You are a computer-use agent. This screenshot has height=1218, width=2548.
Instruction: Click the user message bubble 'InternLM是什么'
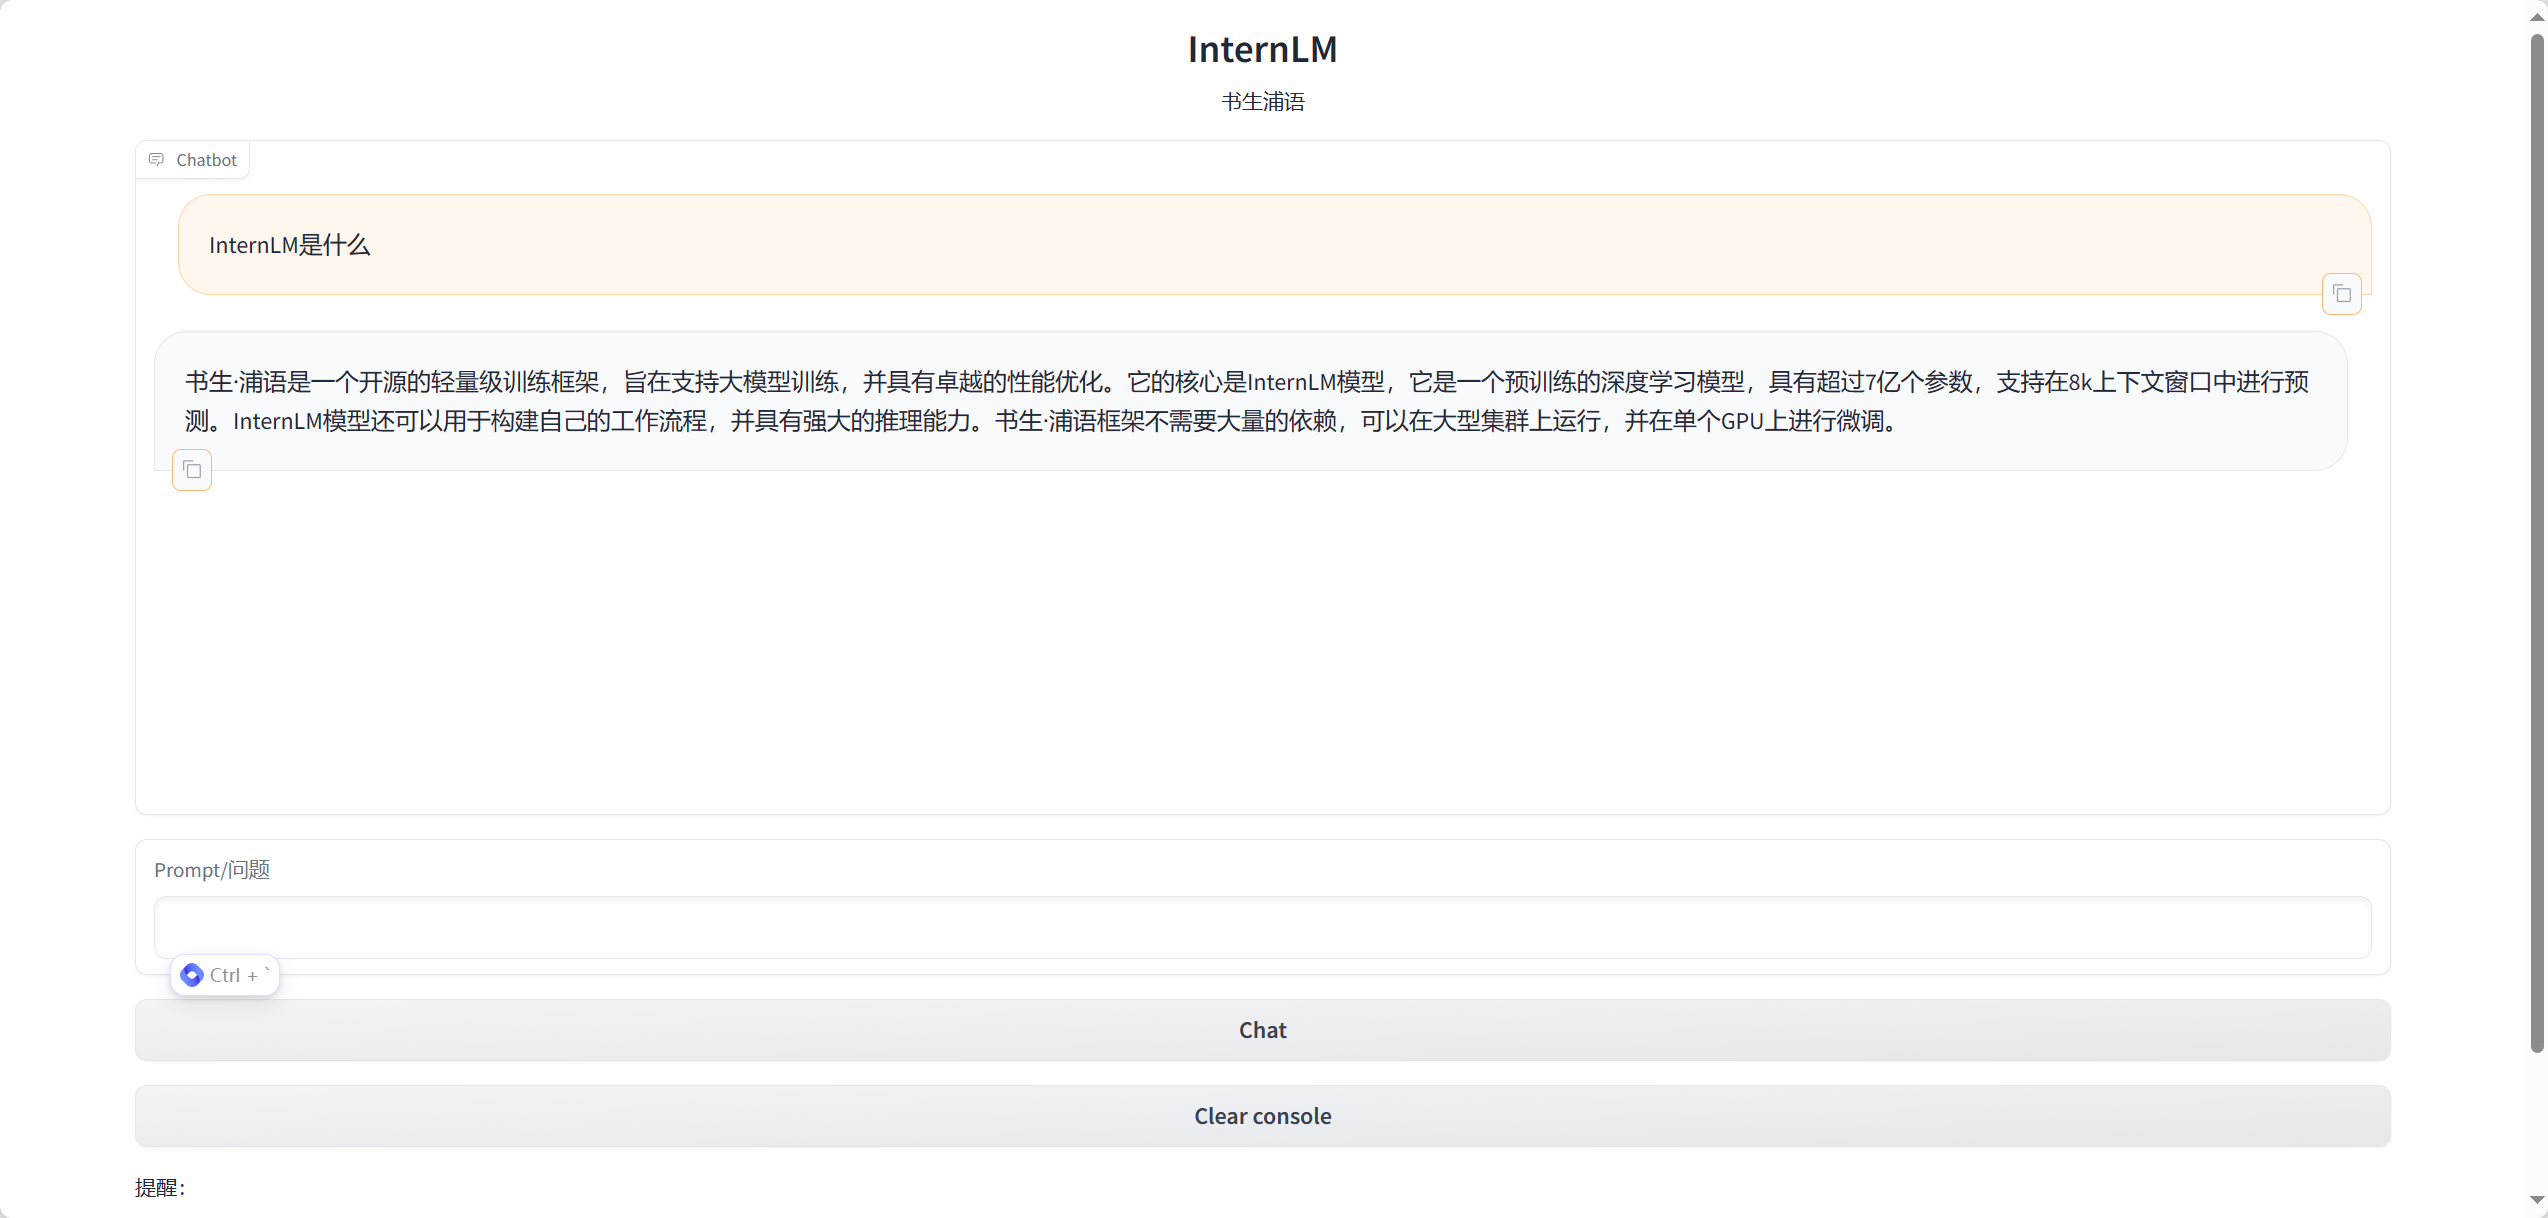point(1274,245)
